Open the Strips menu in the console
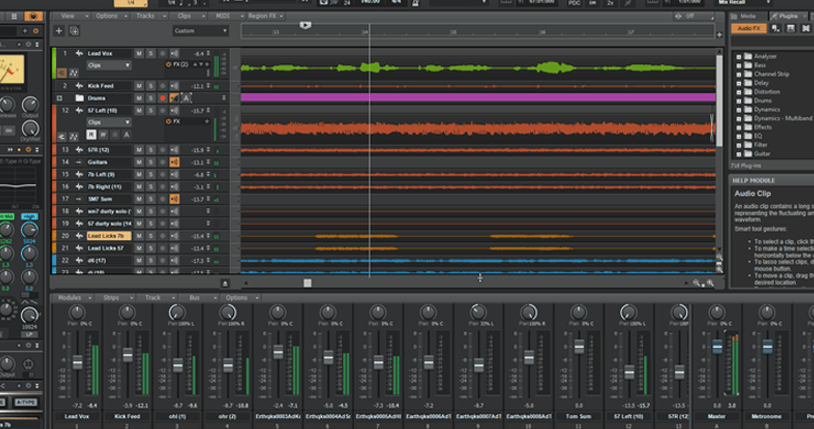This screenshot has height=429, width=814. click(112, 298)
